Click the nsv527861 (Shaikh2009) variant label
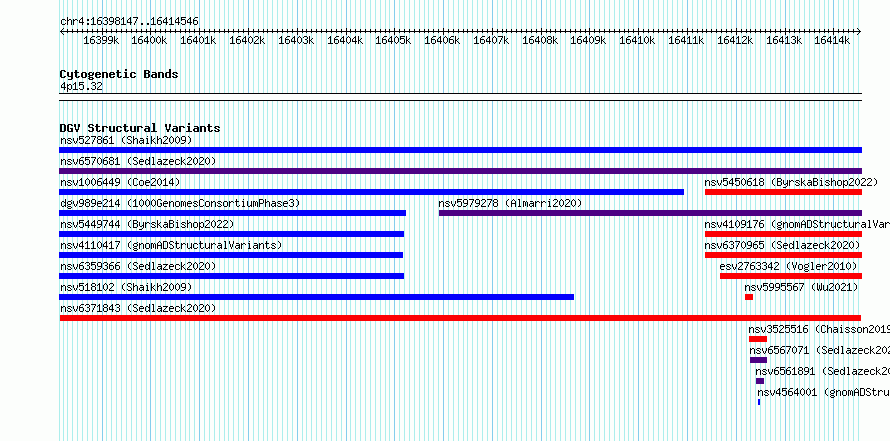 [x=126, y=140]
